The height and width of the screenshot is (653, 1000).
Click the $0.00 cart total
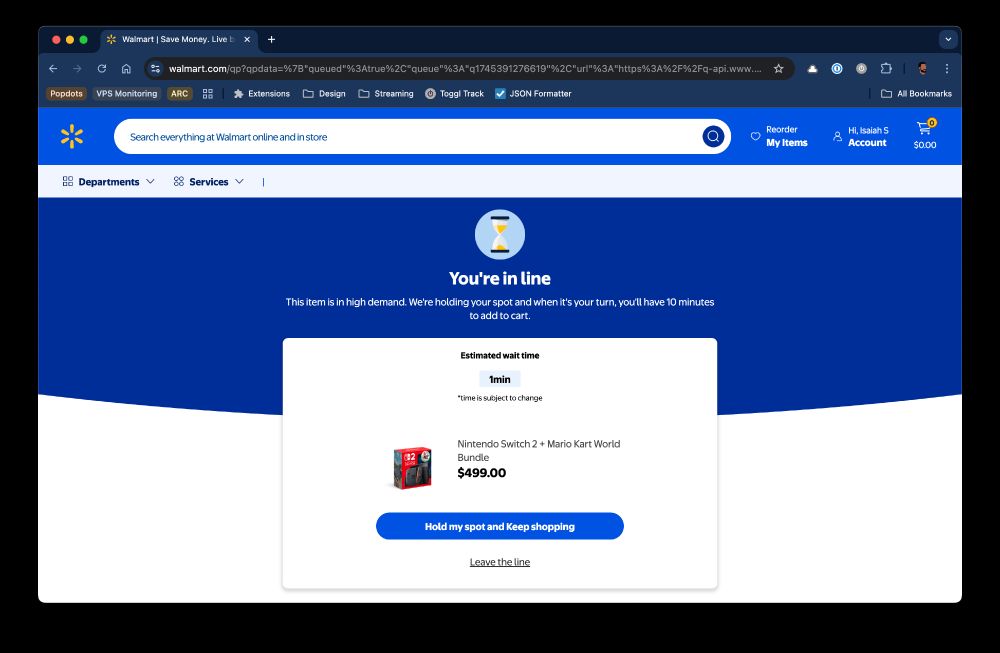coord(925,145)
